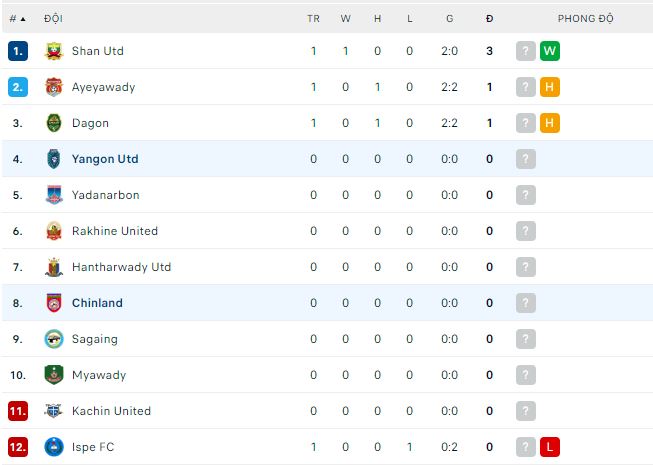This screenshot has height=465, width=653.
Task: Click Shan Utd's green W form badge
Action: tap(549, 51)
